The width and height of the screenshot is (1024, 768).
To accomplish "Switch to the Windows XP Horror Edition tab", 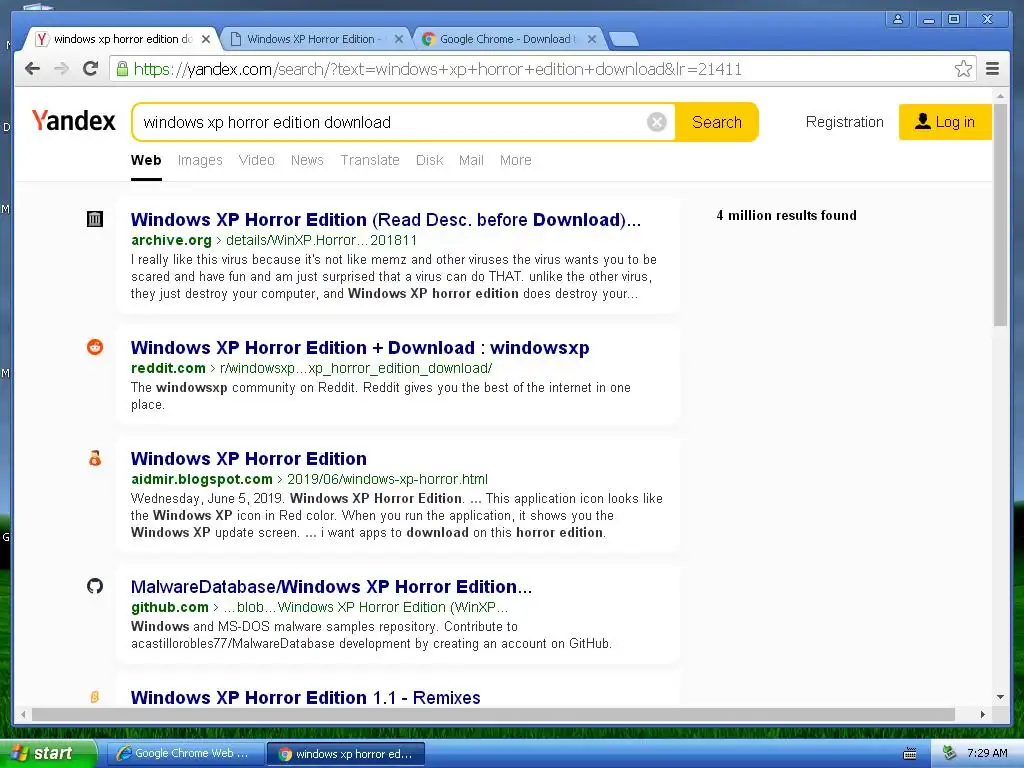I will 311,39.
